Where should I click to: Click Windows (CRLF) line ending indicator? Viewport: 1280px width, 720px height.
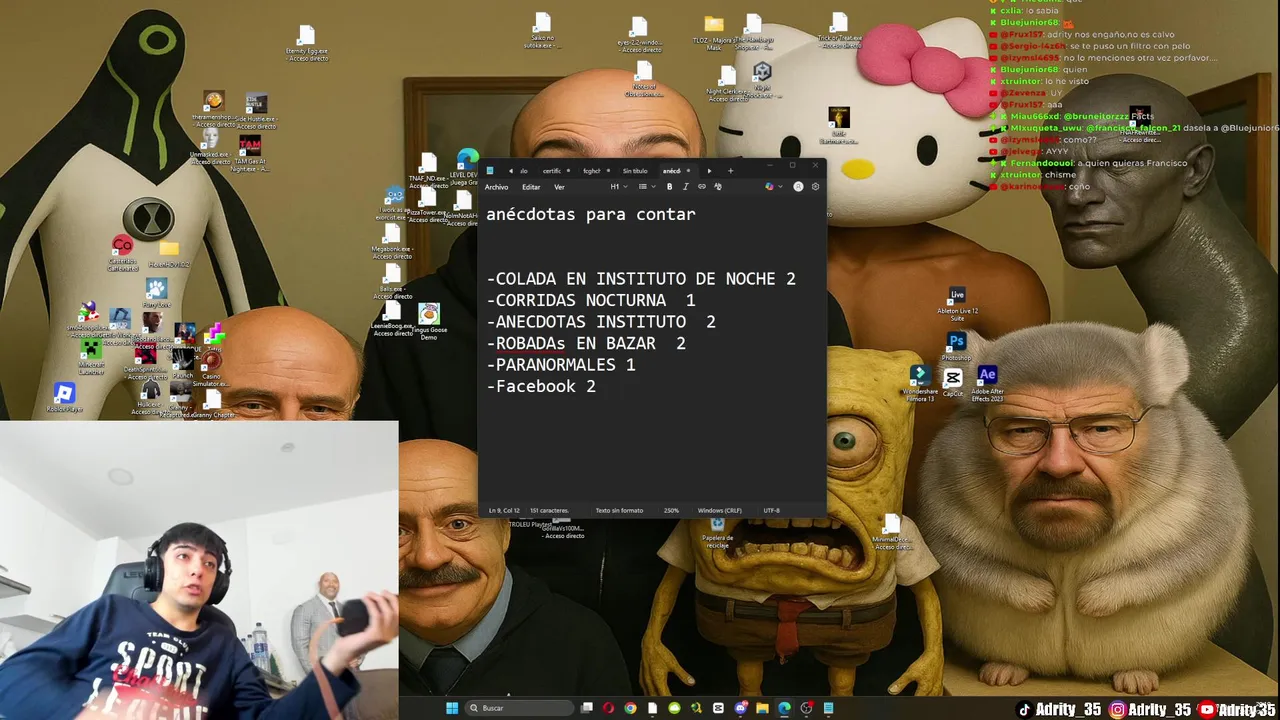click(x=720, y=510)
